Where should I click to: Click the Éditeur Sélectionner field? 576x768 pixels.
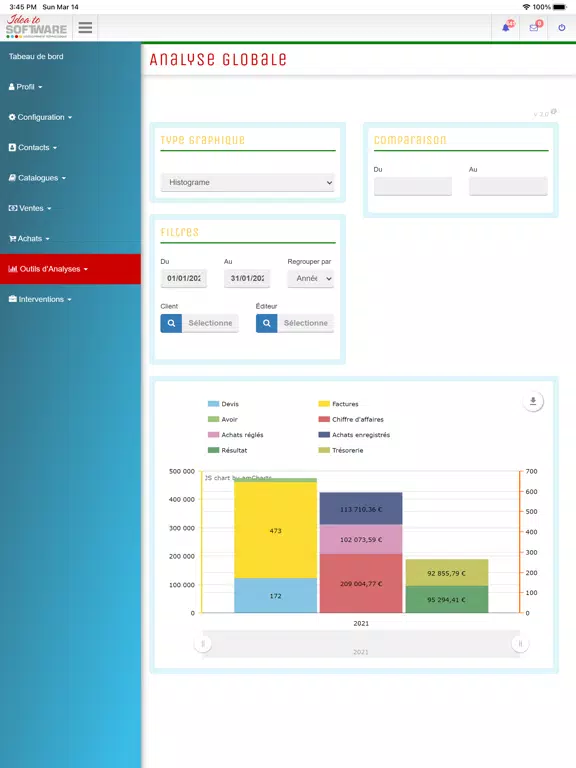(306, 323)
